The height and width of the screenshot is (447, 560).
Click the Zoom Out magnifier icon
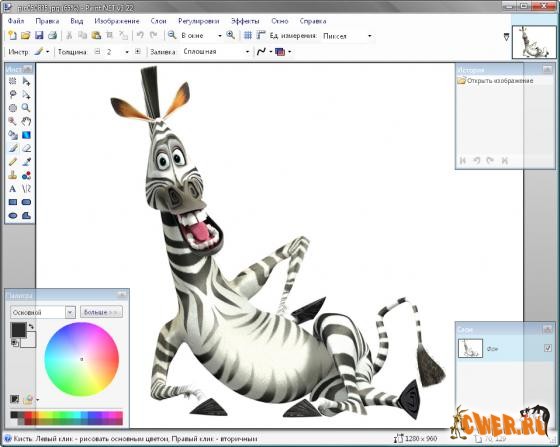click(172, 35)
